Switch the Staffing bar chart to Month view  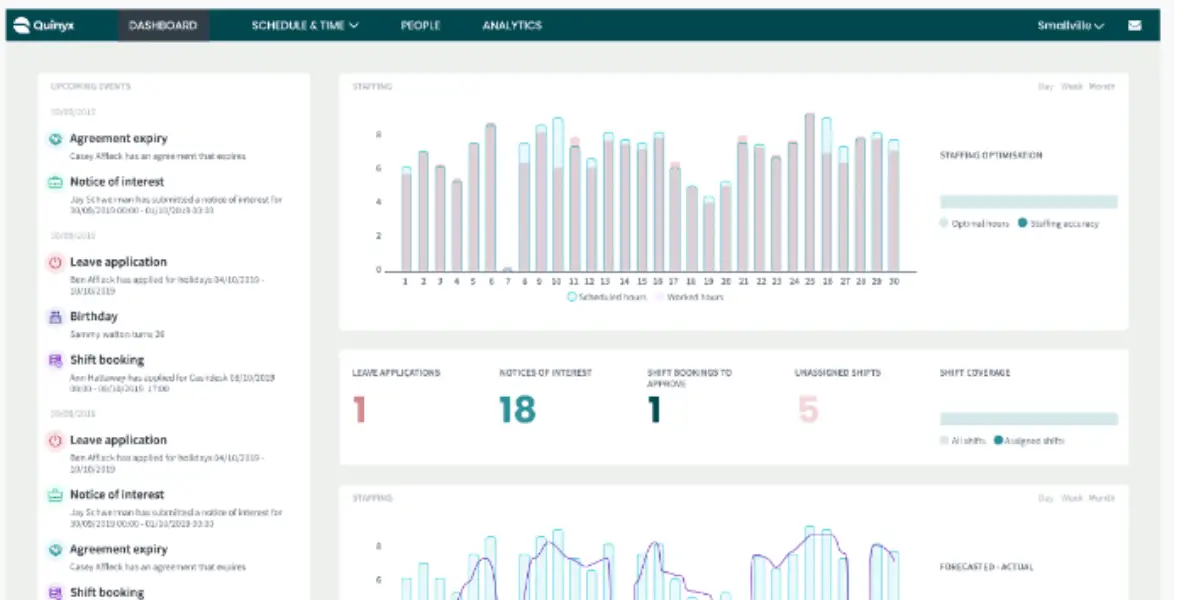tap(1102, 87)
